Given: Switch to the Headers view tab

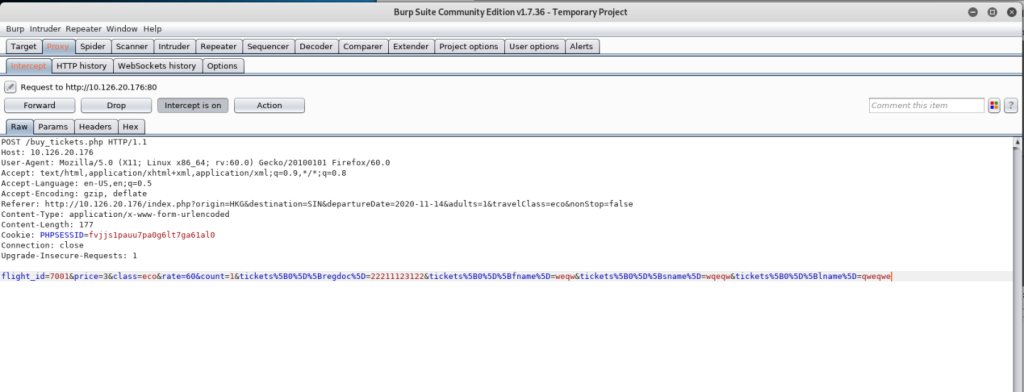Looking at the screenshot, I should [x=95, y=127].
